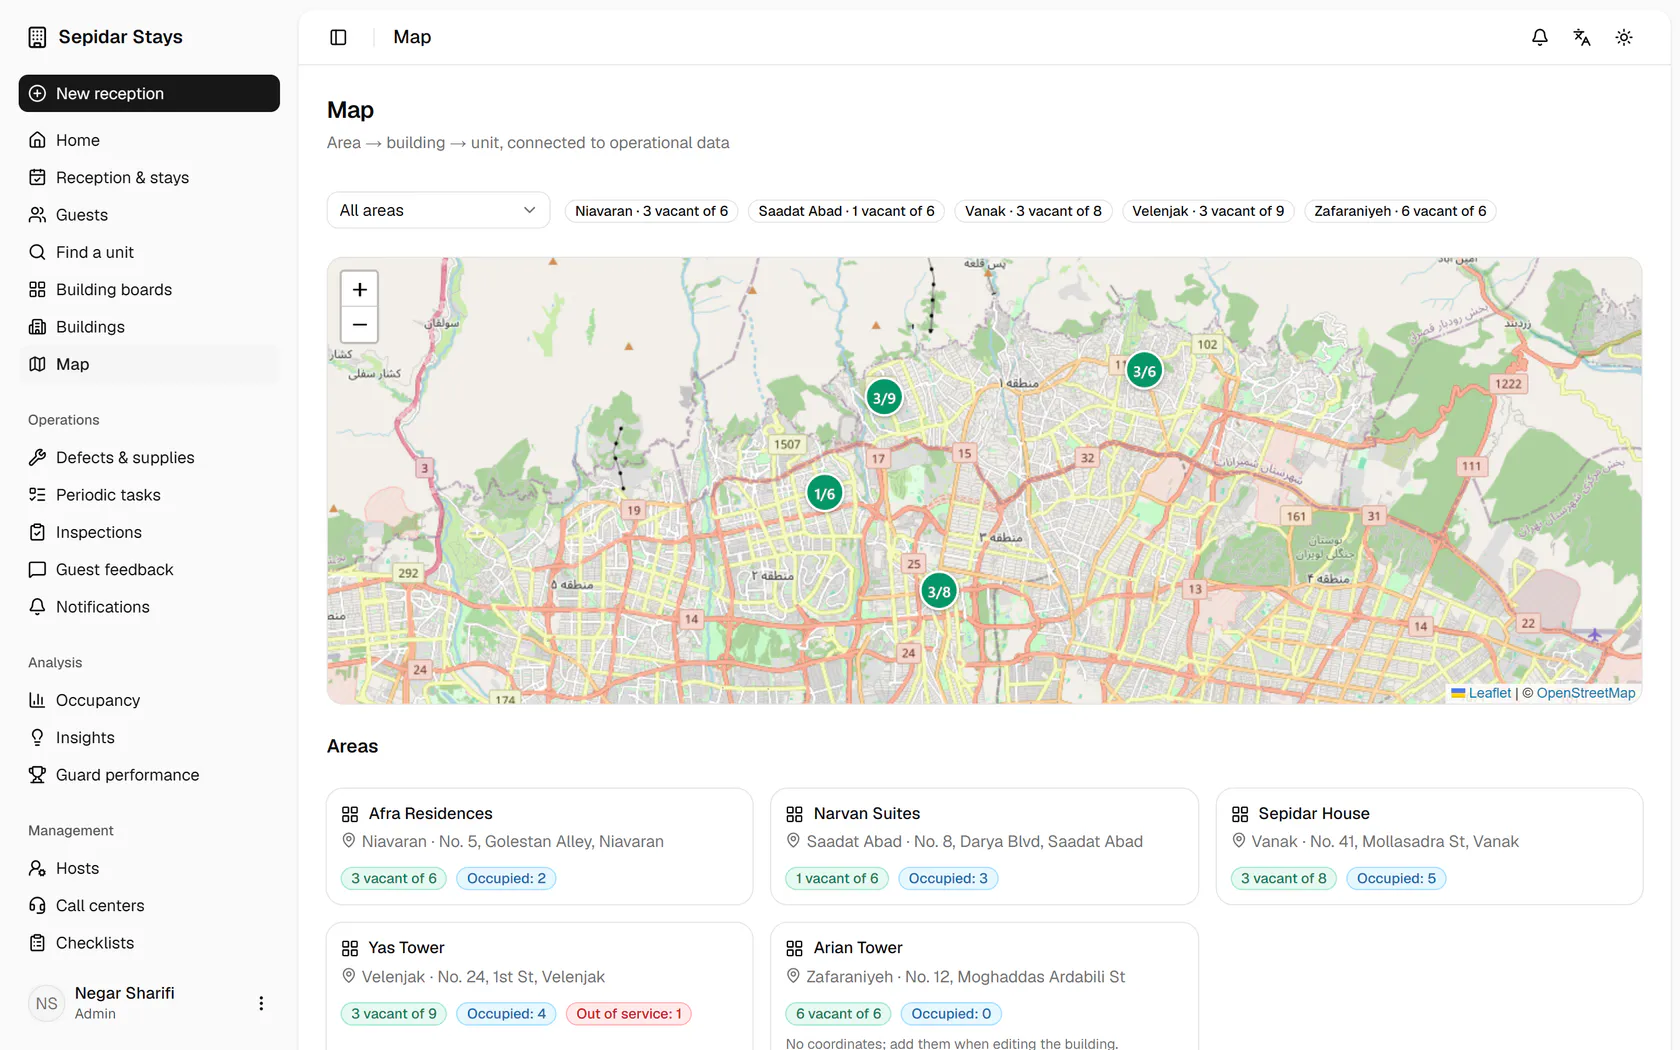Click the language translate icon

(1582, 37)
